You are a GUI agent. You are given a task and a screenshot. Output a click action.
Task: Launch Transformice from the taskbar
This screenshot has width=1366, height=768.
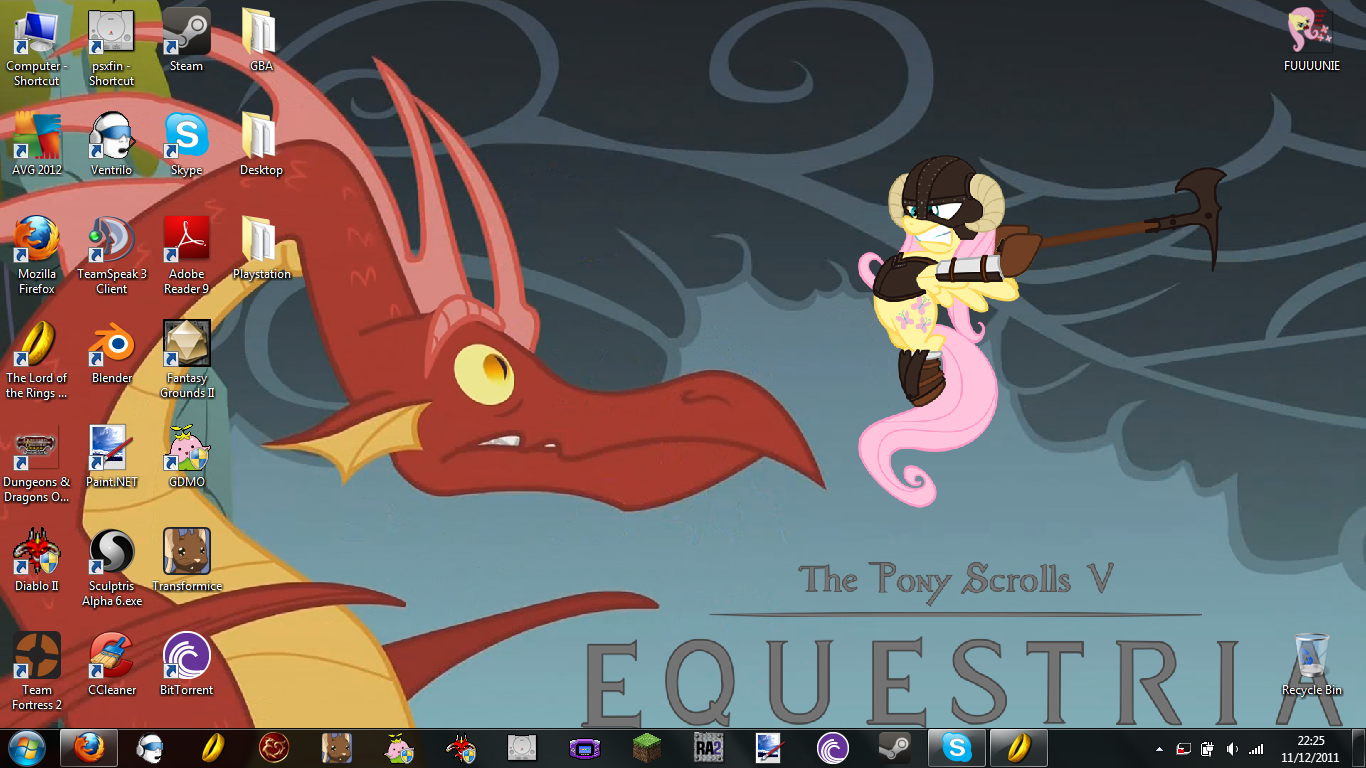click(x=337, y=748)
